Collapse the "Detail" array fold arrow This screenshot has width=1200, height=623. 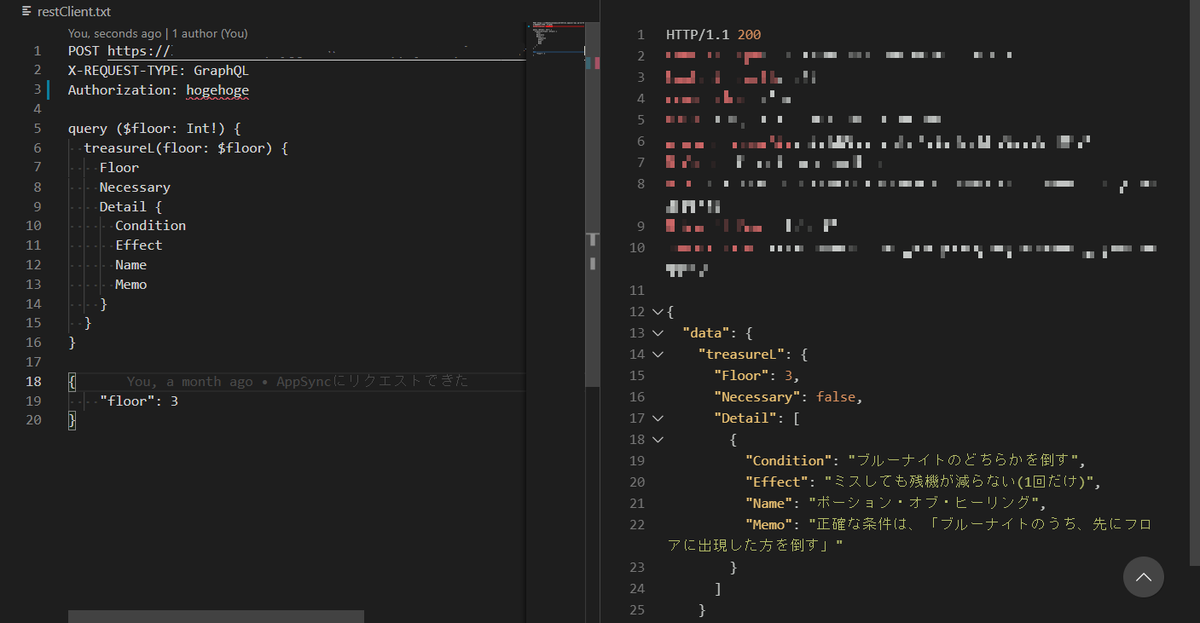coord(657,418)
